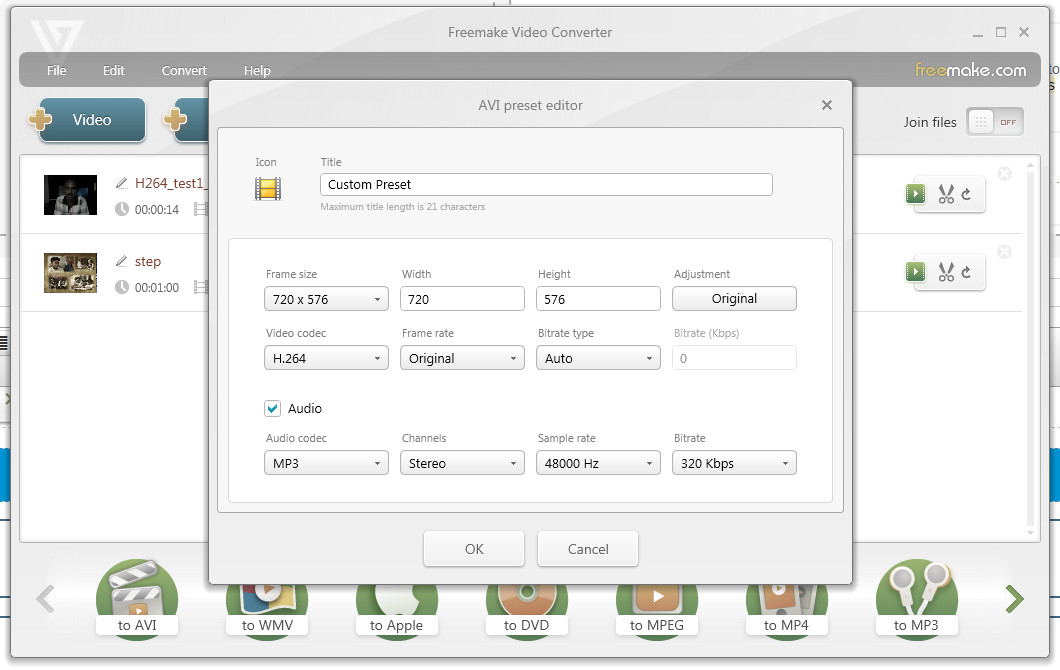Click the Original adjustment button
This screenshot has height=670, width=1060.
[x=734, y=299]
